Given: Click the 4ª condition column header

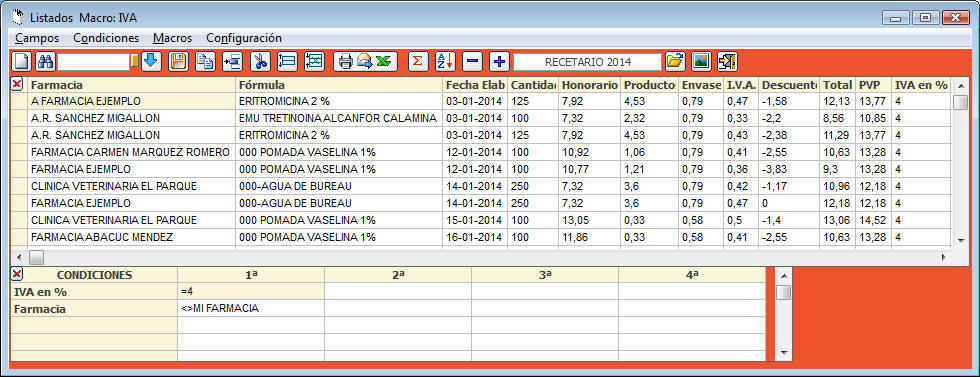Looking at the screenshot, I should [692, 274].
